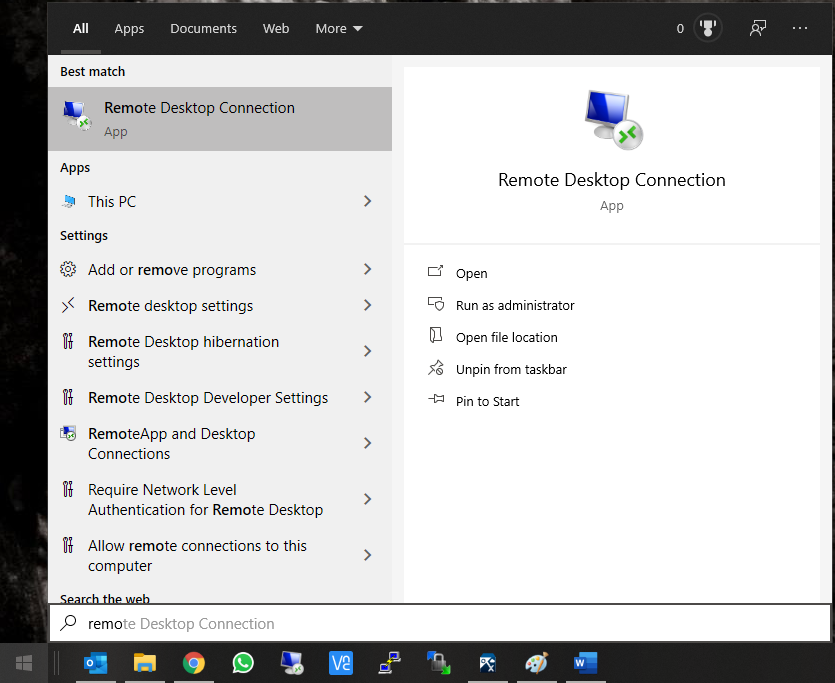Screen dimensions: 835x683
Task: Click the Windows Start button
Action: pyautogui.click(x=24, y=663)
